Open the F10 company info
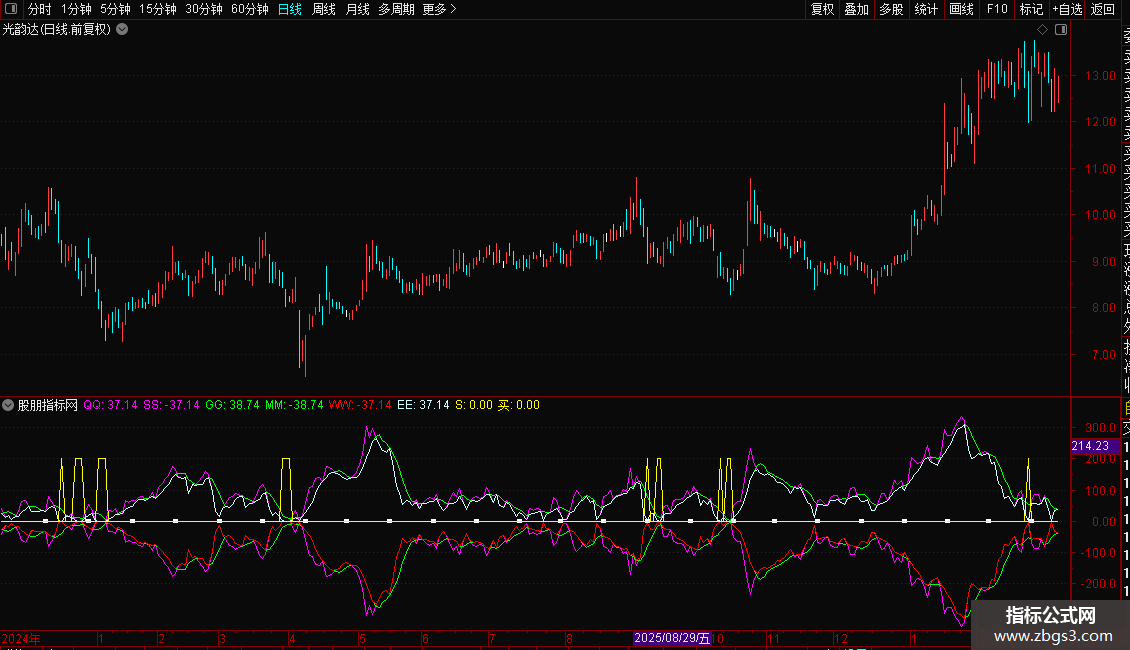The width and height of the screenshot is (1130, 650). 997,9
